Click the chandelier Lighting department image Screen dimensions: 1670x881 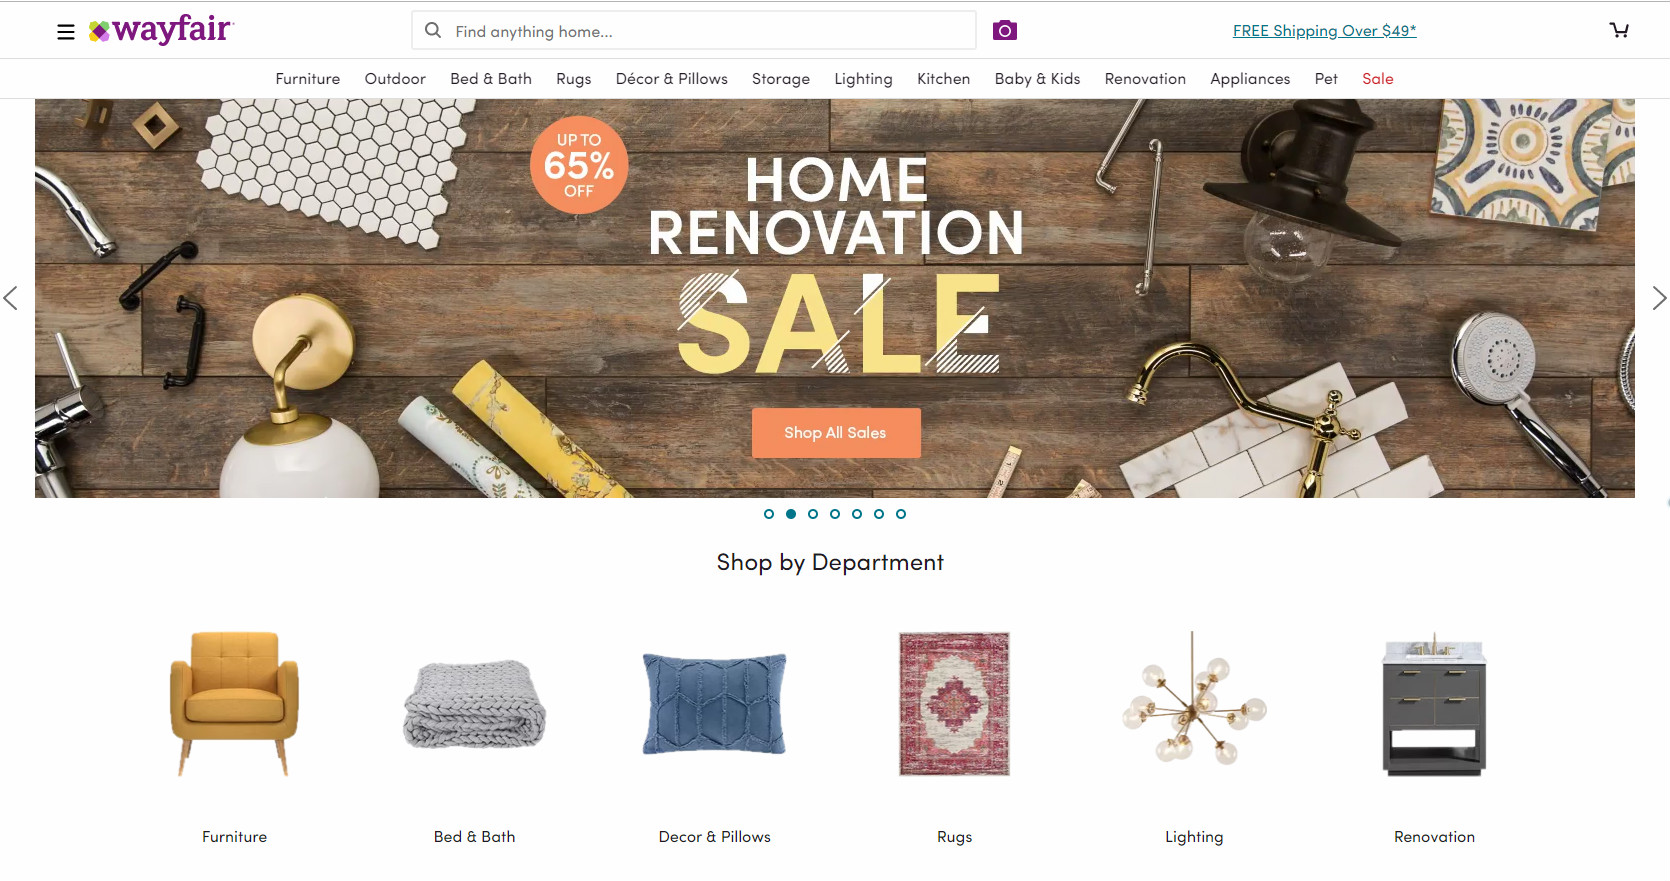pos(1194,698)
